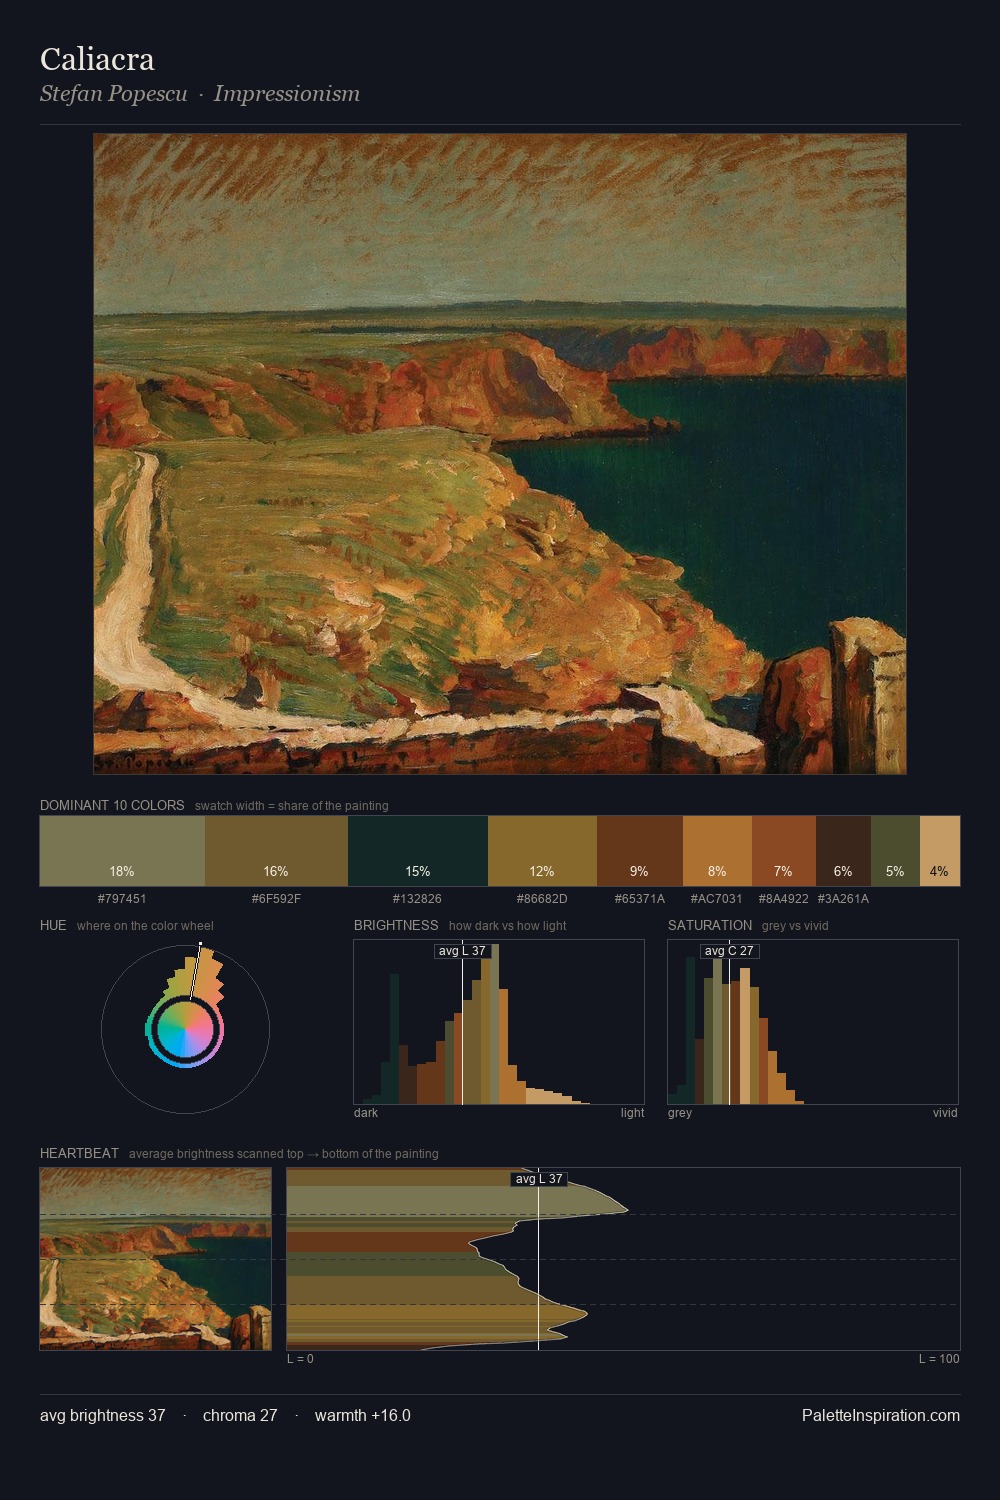Select the 15% dark teal swatch

click(418, 851)
